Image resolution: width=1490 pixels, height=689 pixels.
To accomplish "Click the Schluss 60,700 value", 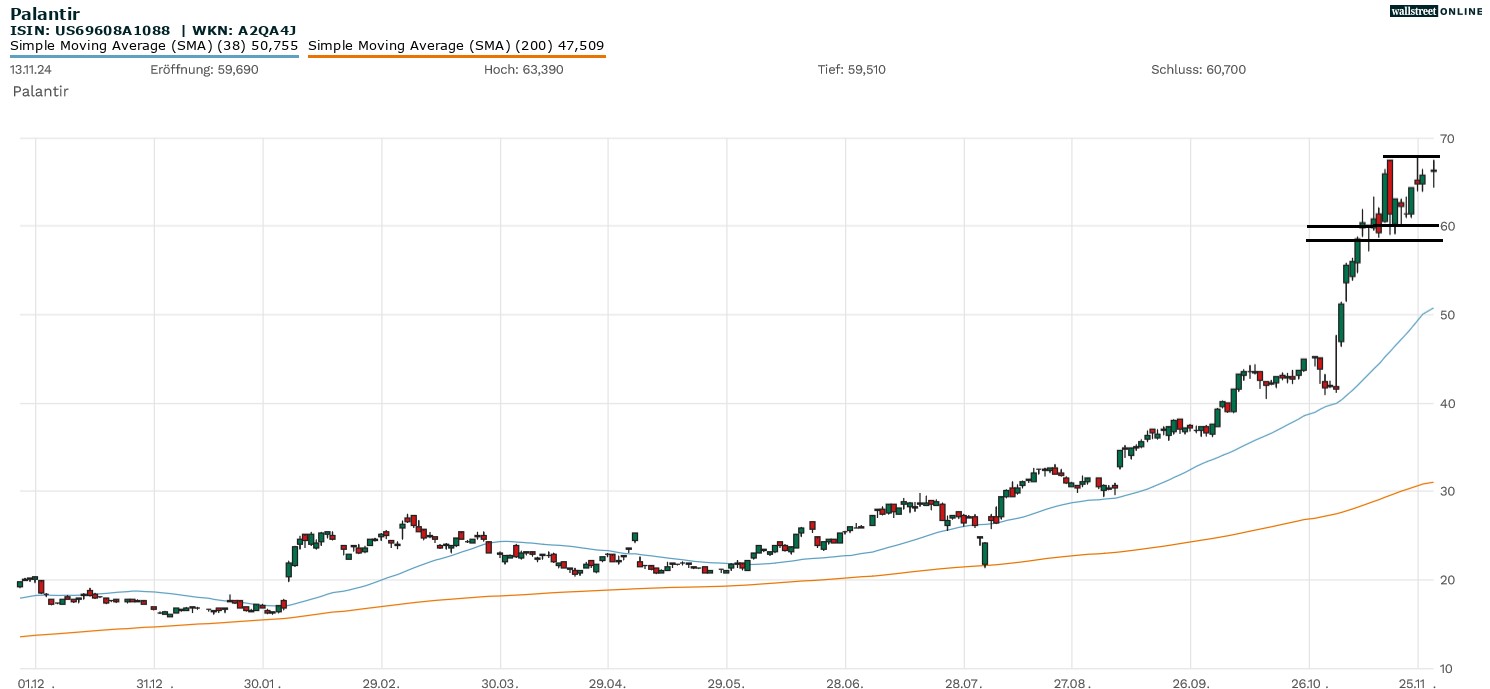I will click(1198, 70).
